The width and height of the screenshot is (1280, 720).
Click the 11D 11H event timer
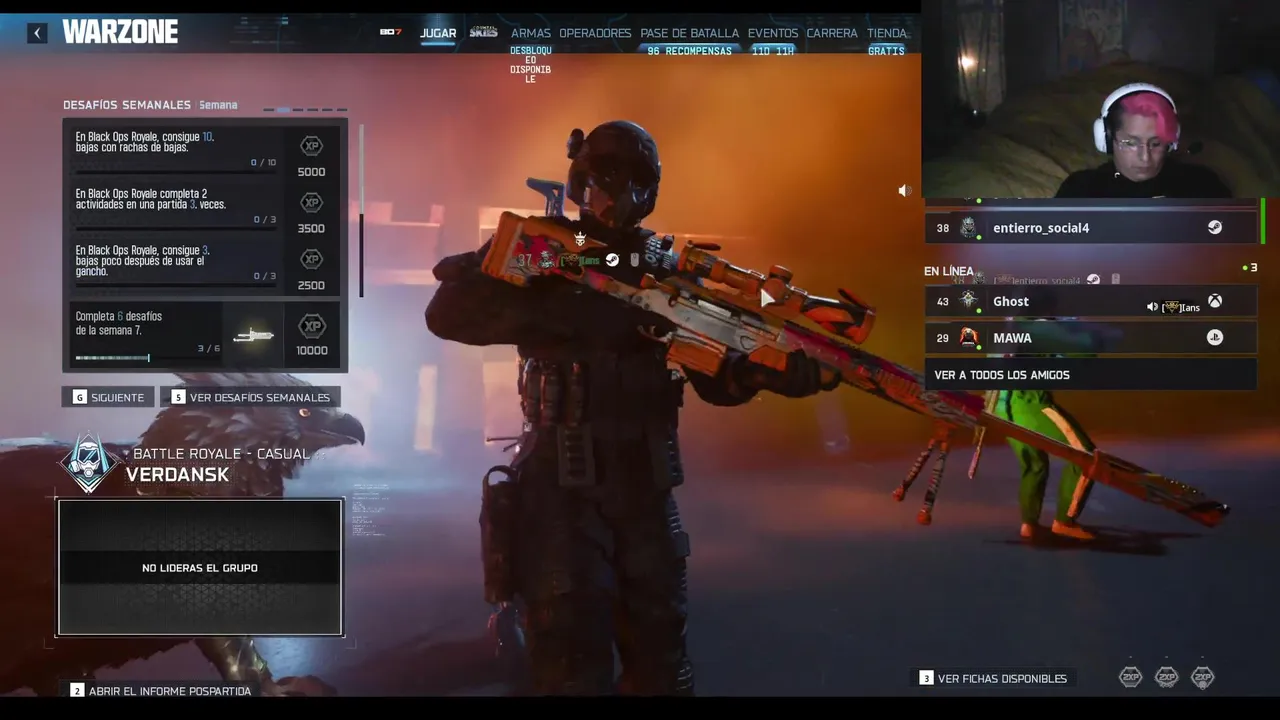[x=773, y=51]
